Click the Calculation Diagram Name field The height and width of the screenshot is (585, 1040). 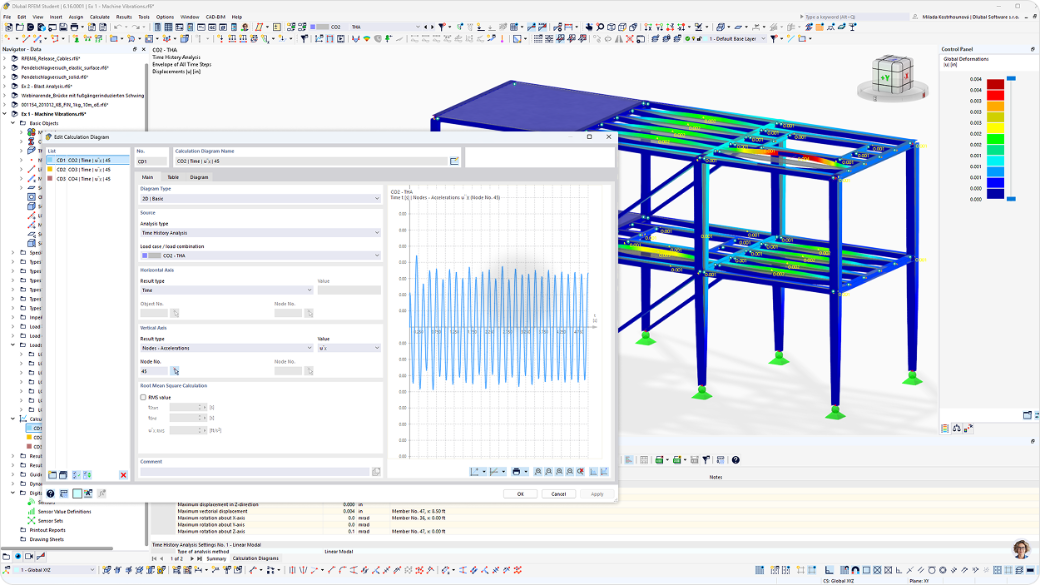click(x=311, y=161)
